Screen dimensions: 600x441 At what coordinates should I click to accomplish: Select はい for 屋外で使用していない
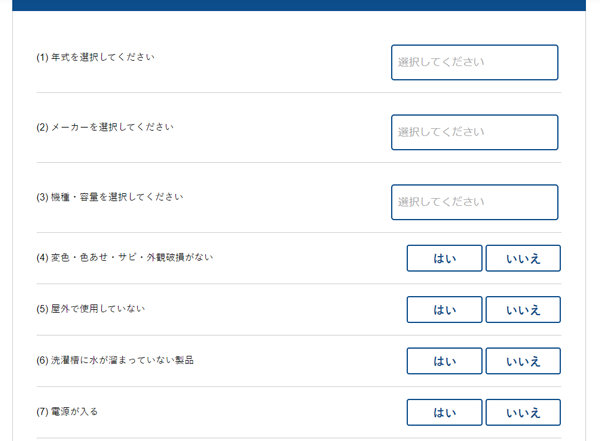point(444,310)
